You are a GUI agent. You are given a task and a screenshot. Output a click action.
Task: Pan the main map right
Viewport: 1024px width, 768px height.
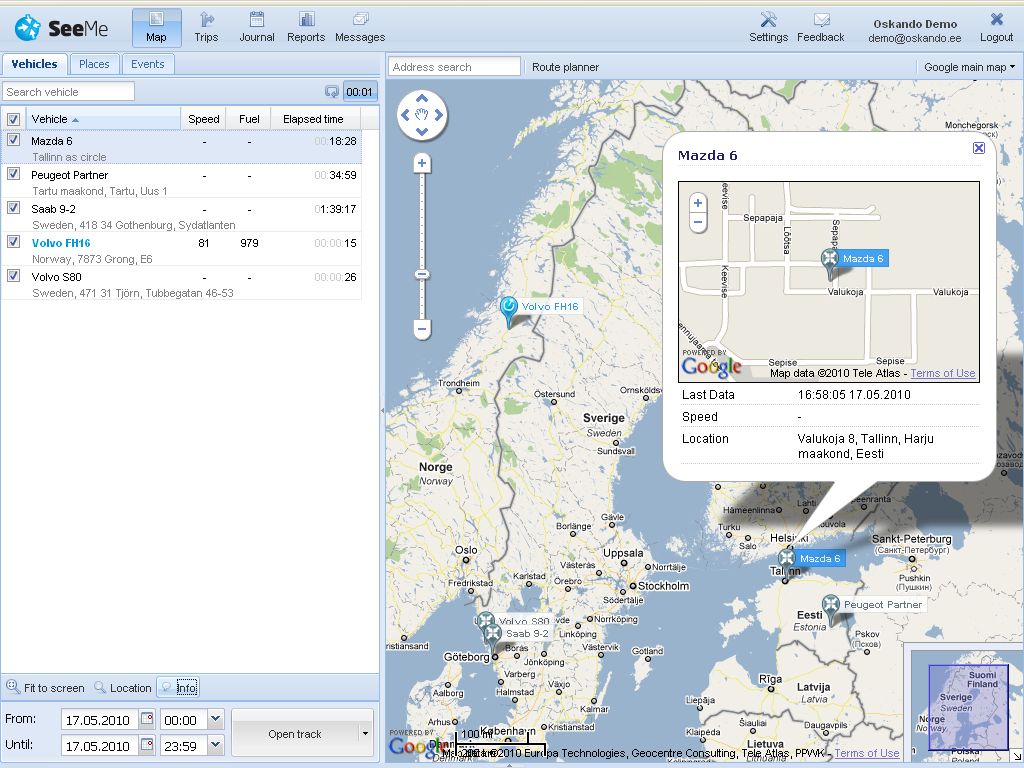pos(439,115)
